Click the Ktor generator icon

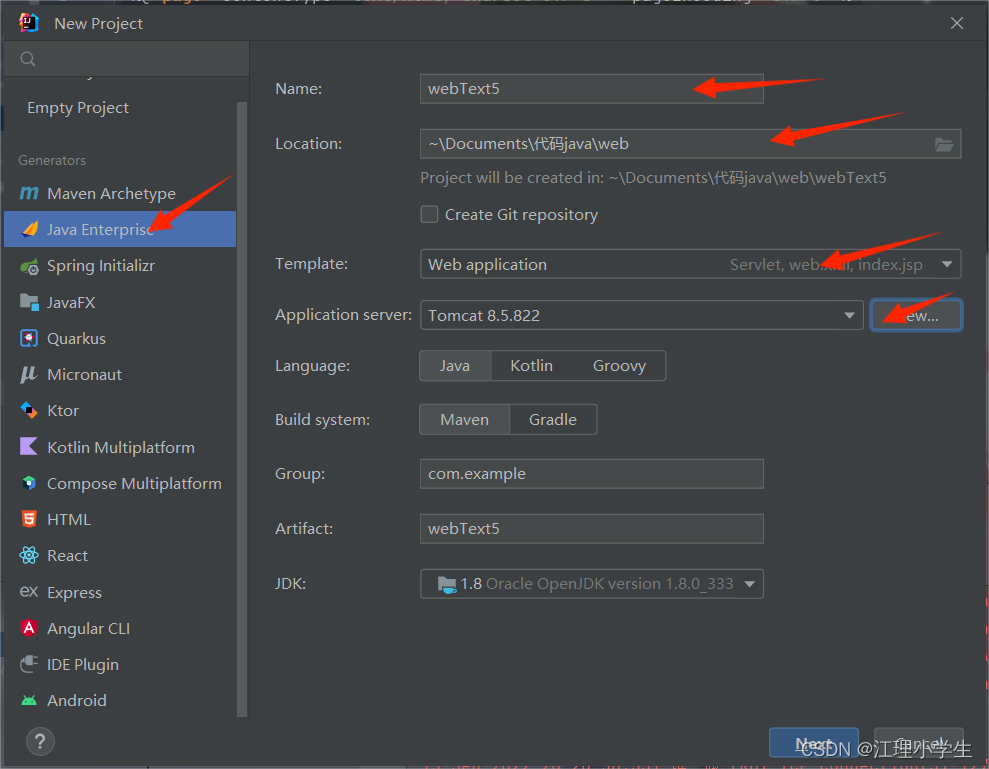[29, 411]
